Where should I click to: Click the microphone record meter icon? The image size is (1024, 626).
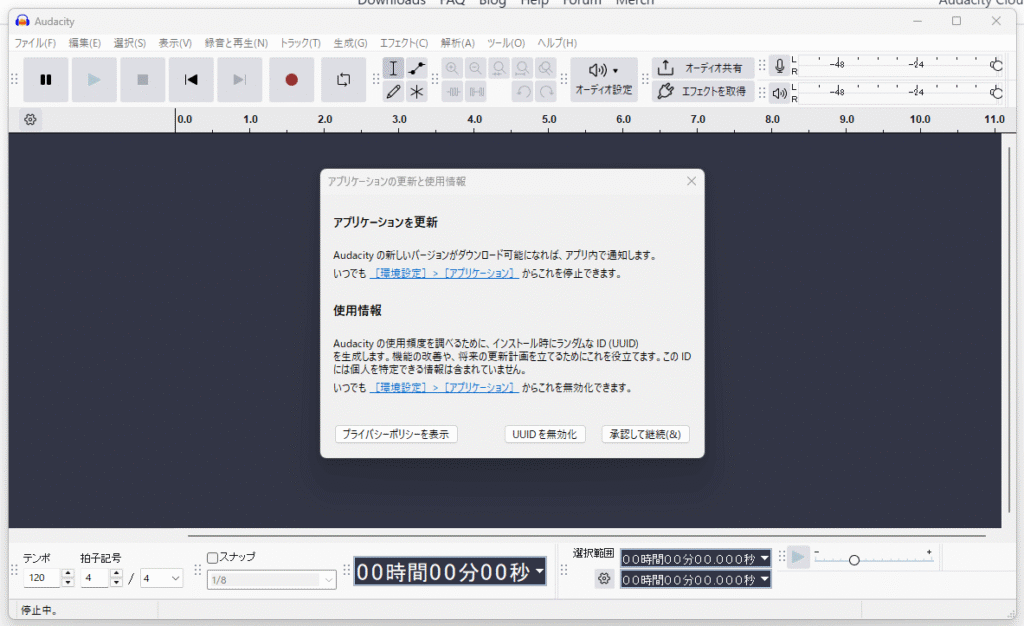point(779,66)
